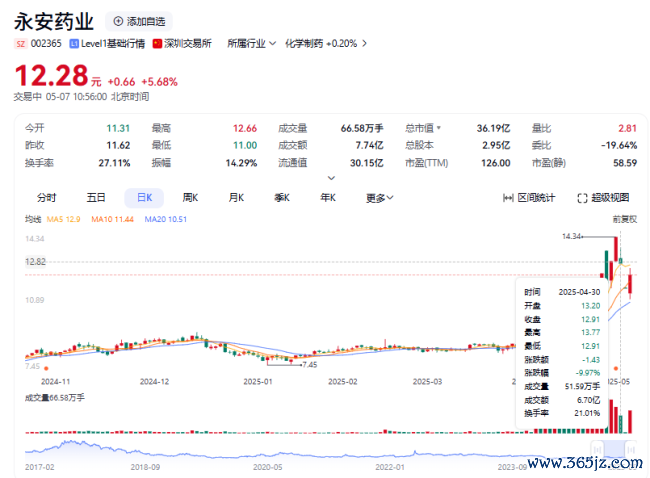Select right handle of timeline range slider
This screenshot has height=478, width=650.
coord(631,449)
